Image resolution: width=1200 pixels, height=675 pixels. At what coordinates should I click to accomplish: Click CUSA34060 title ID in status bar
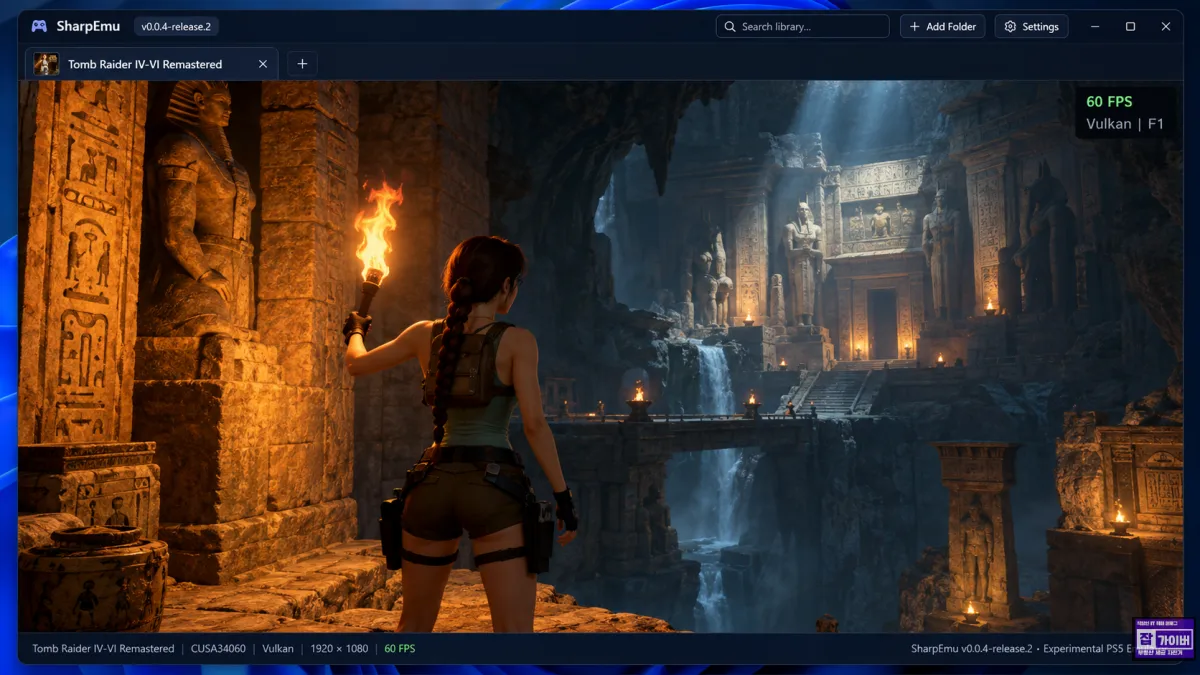218,648
